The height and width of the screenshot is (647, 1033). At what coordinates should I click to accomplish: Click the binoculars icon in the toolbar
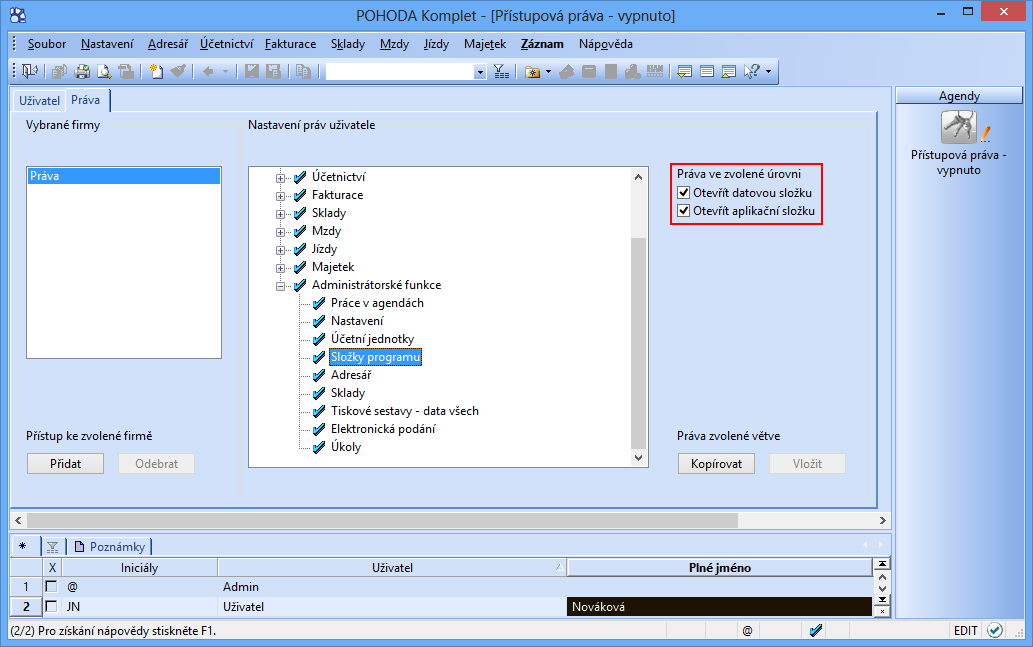pos(632,71)
